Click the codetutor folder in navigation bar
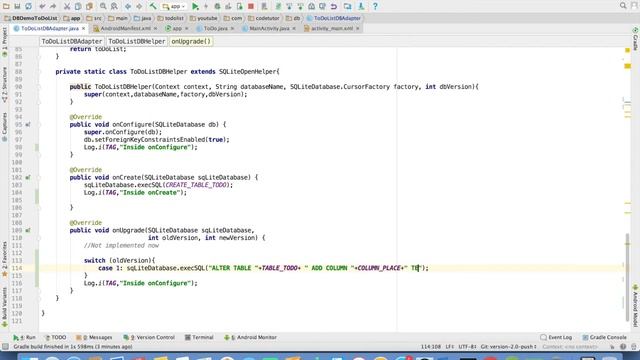 coord(264,18)
